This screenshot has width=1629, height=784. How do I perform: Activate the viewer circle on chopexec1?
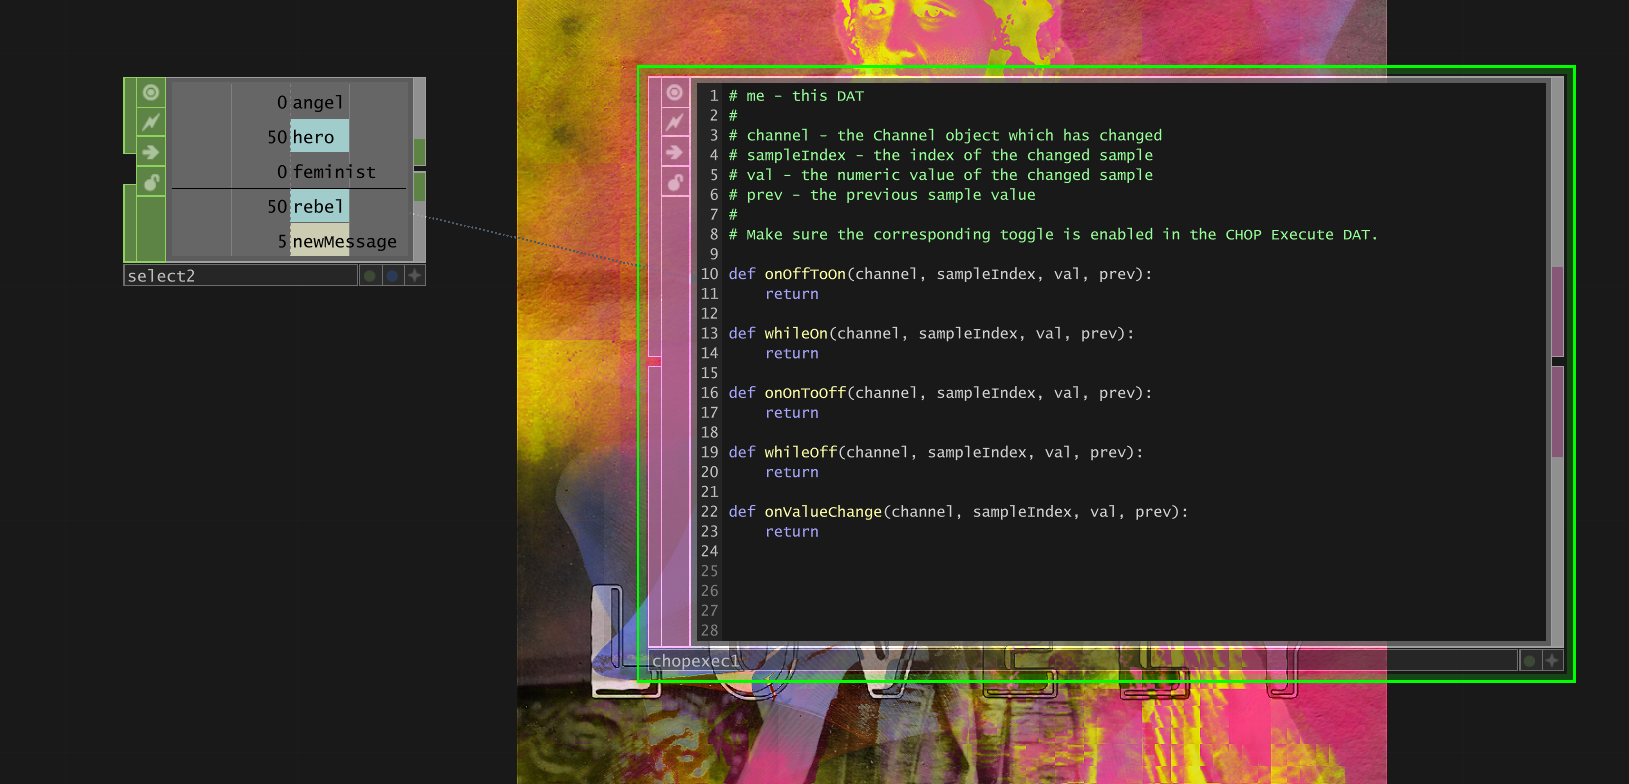pos(675,93)
